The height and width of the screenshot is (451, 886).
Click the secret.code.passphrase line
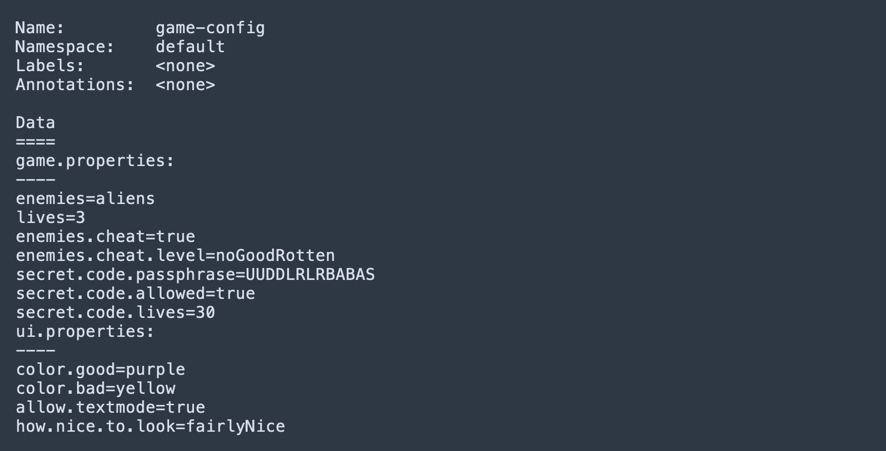[195, 275]
